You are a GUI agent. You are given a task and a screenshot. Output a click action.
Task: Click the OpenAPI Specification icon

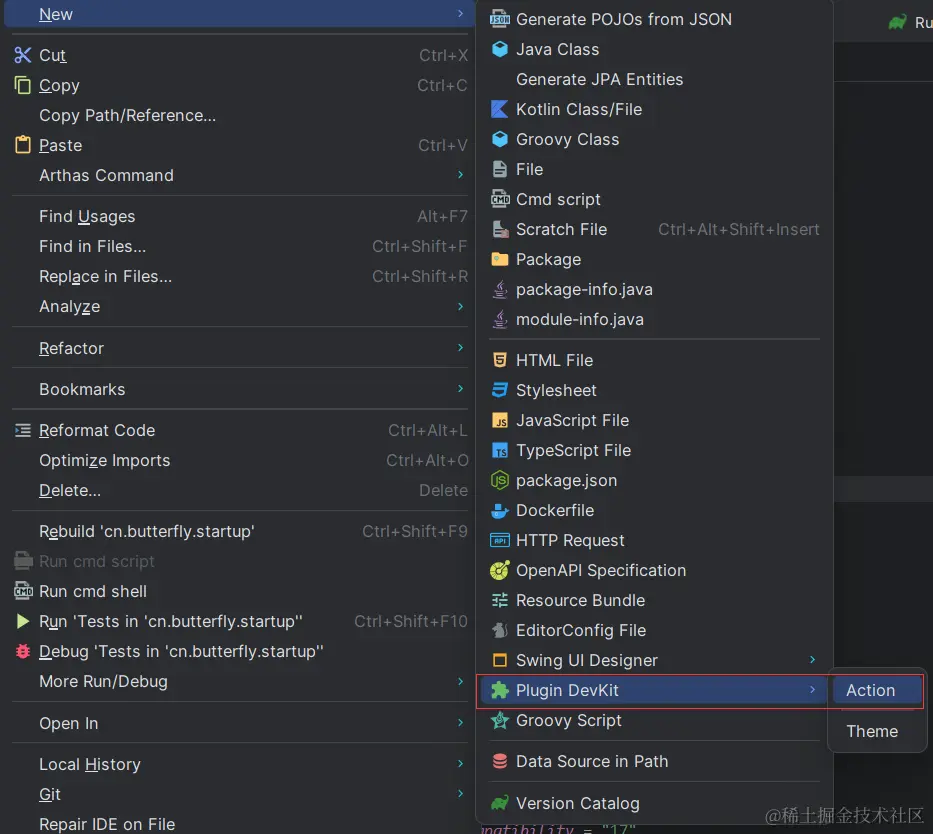tap(500, 570)
